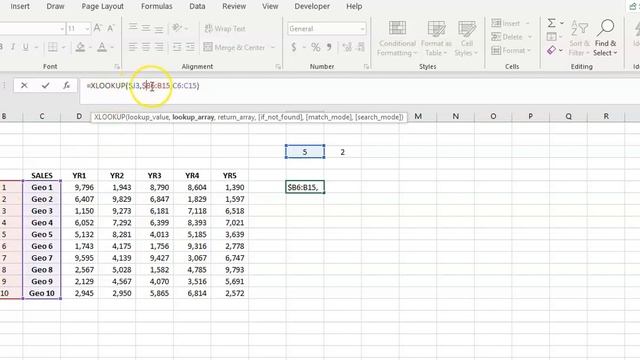Center text horizontally
Image resolution: width=640 pixels, height=360 pixels.
point(146,47)
